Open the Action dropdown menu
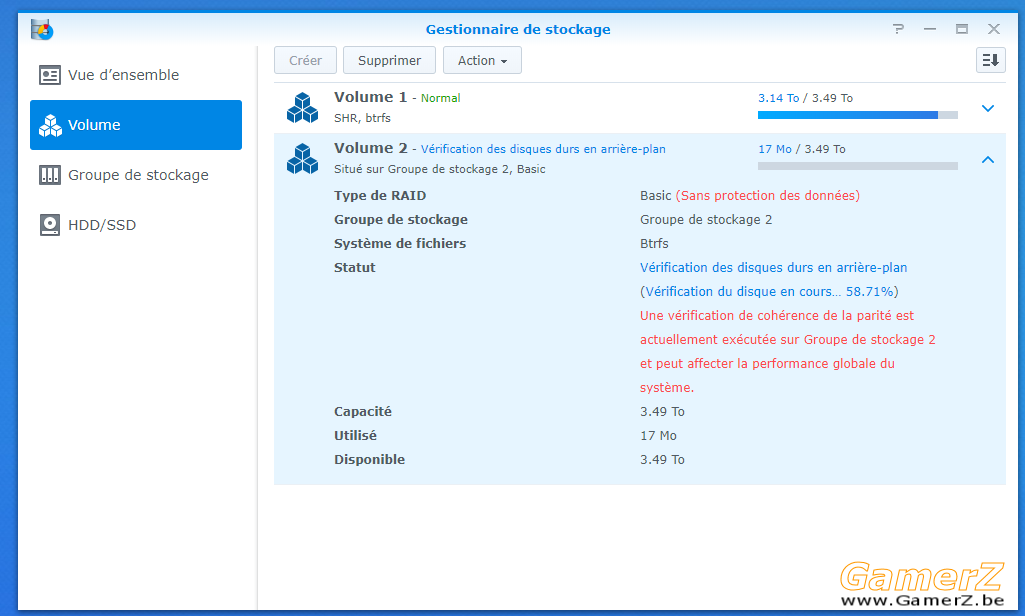Image resolution: width=1025 pixels, height=616 pixels. [482, 60]
